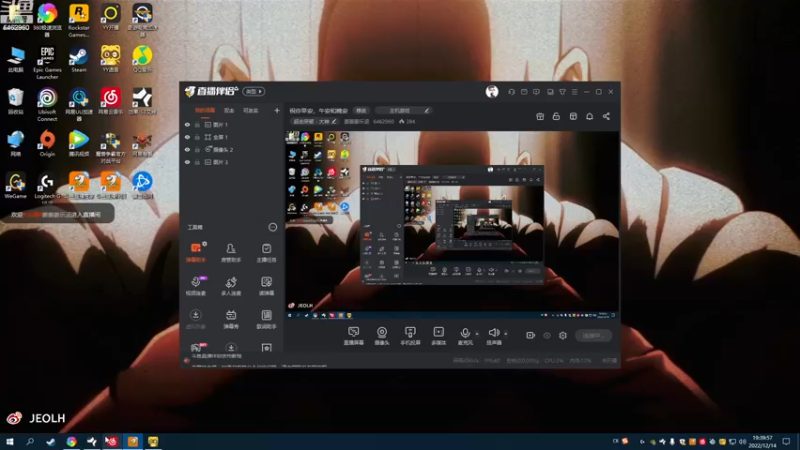Collapse the 工具箱 toolbox panel
The height and width of the screenshot is (450, 800).
[273, 227]
